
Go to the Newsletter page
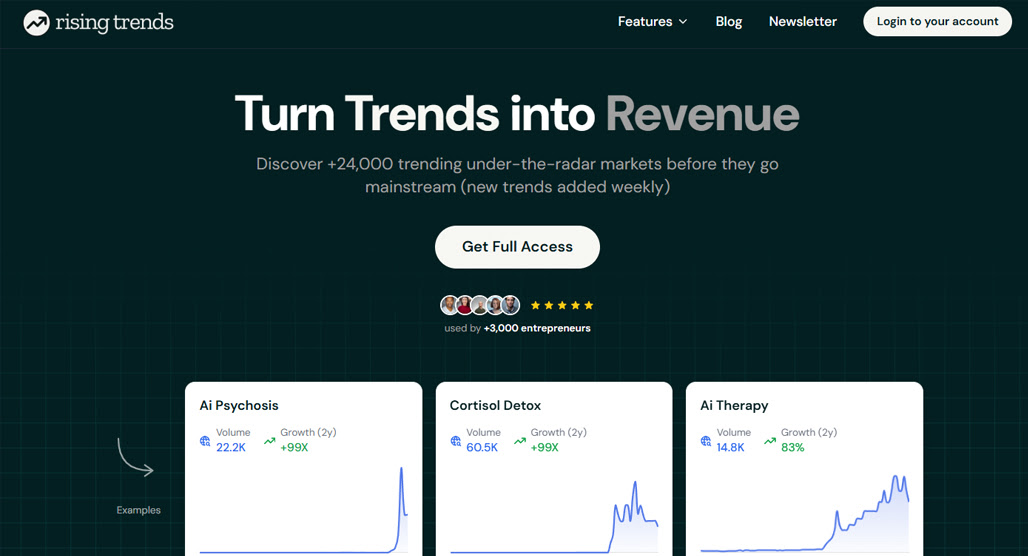click(x=802, y=22)
